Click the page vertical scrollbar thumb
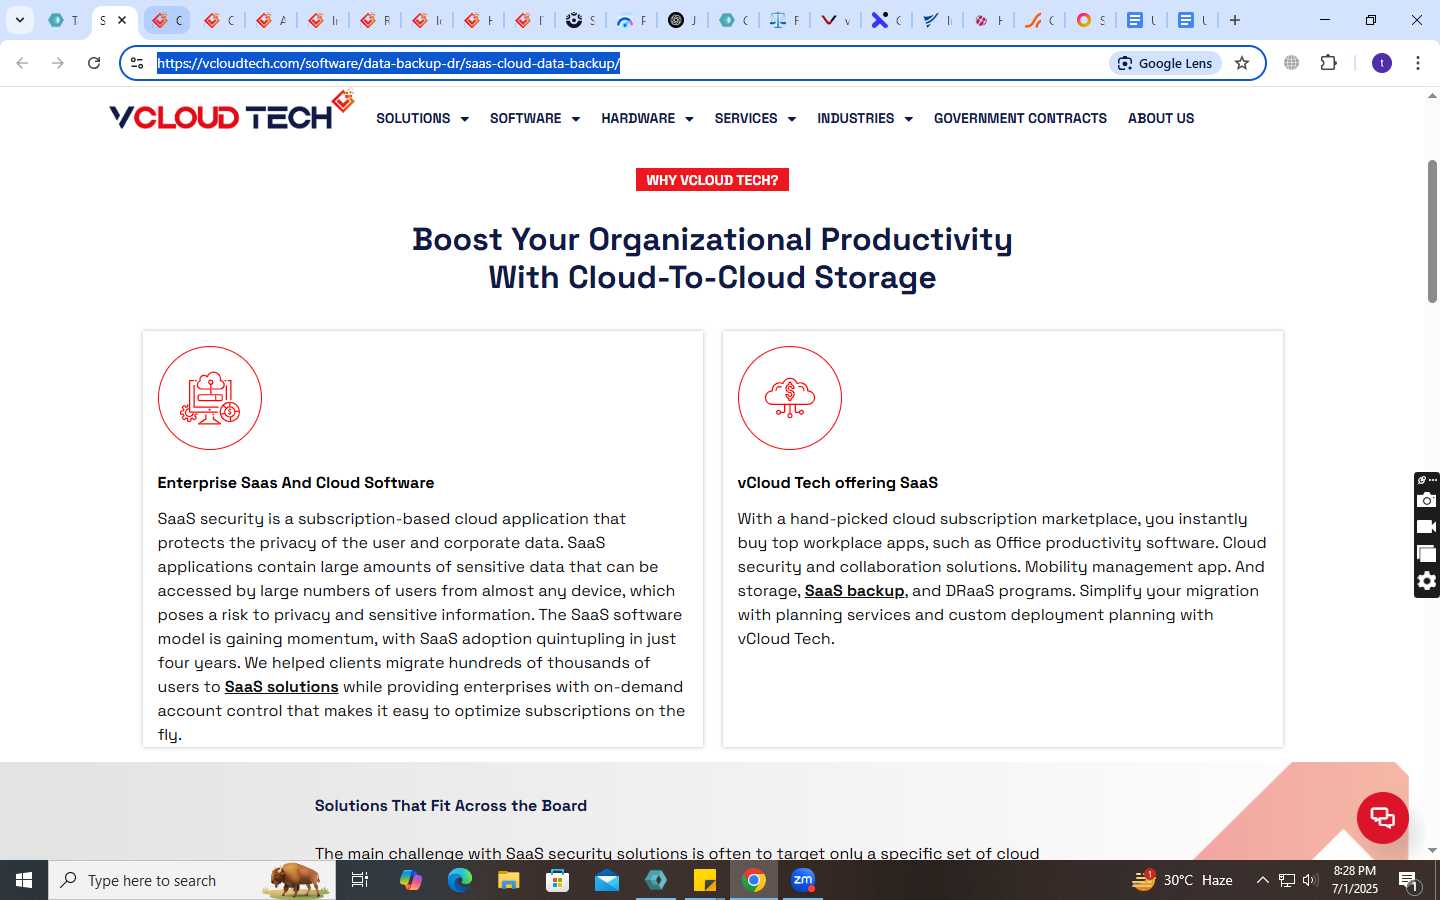 coord(1432,231)
